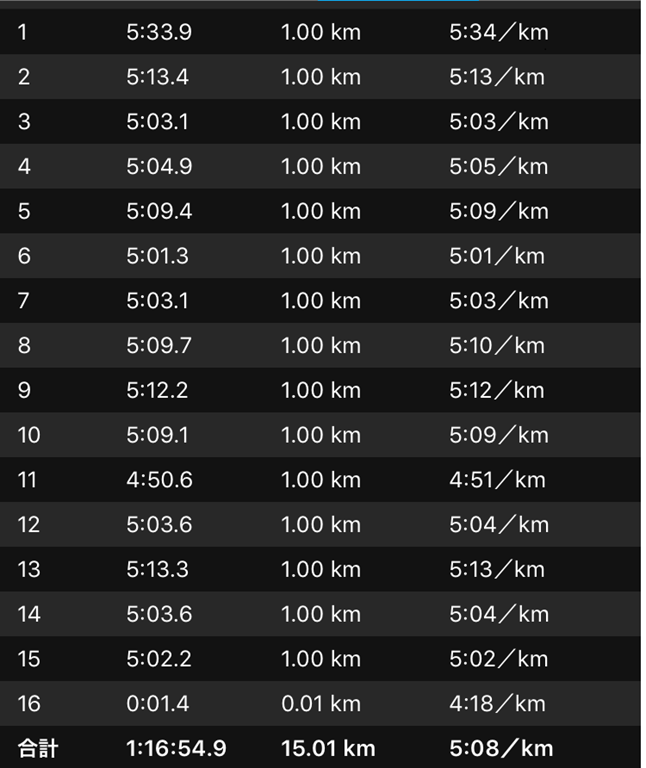Select lap 13 row 5:13.3

pos(320,569)
